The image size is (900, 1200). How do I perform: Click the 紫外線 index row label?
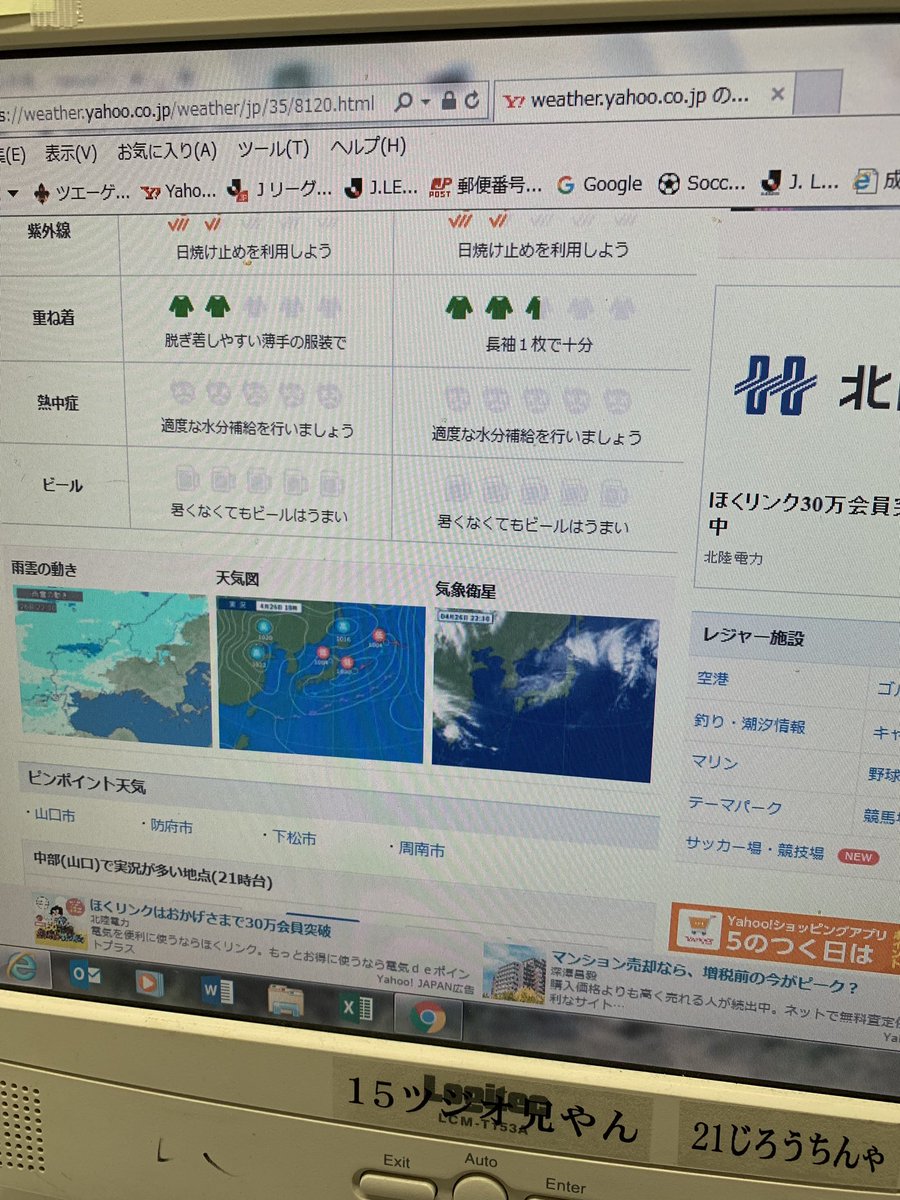(50, 231)
